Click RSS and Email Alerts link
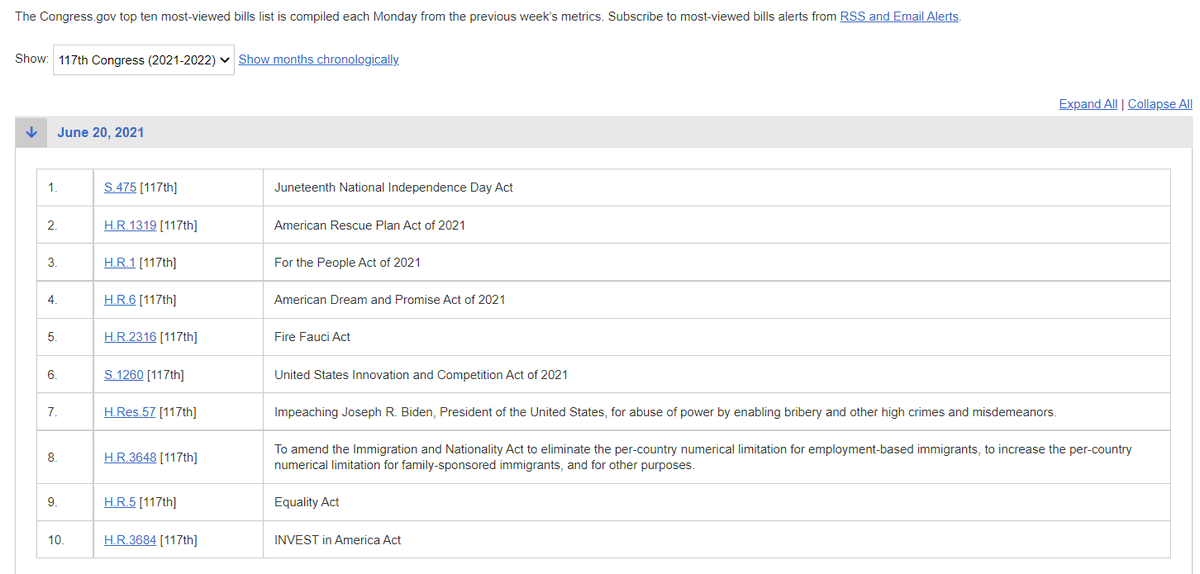Viewport: 1200px width, 574px height. coord(899,17)
